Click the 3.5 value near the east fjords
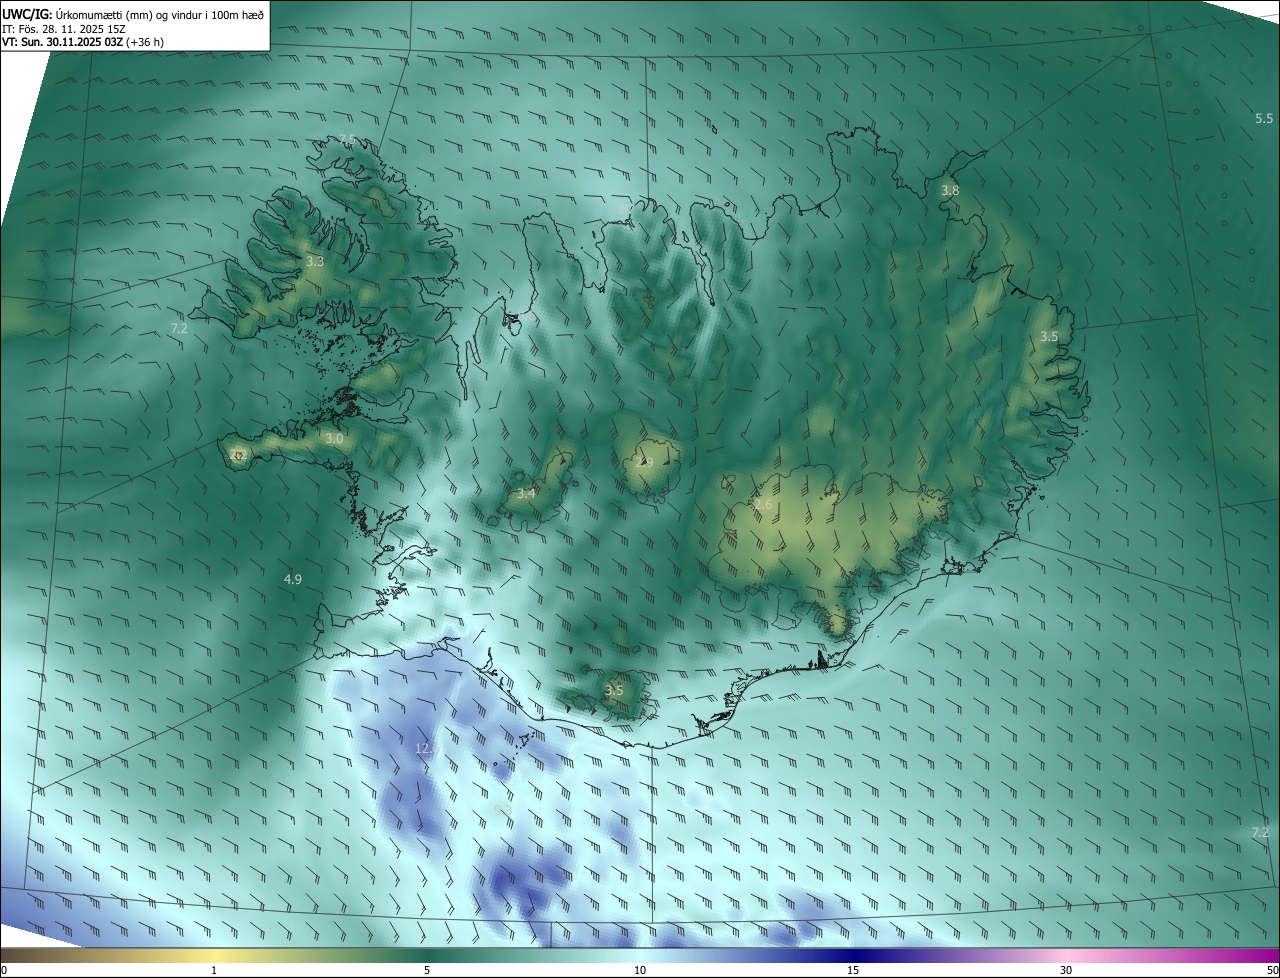The width and height of the screenshot is (1280, 978). click(x=1048, y=337)
